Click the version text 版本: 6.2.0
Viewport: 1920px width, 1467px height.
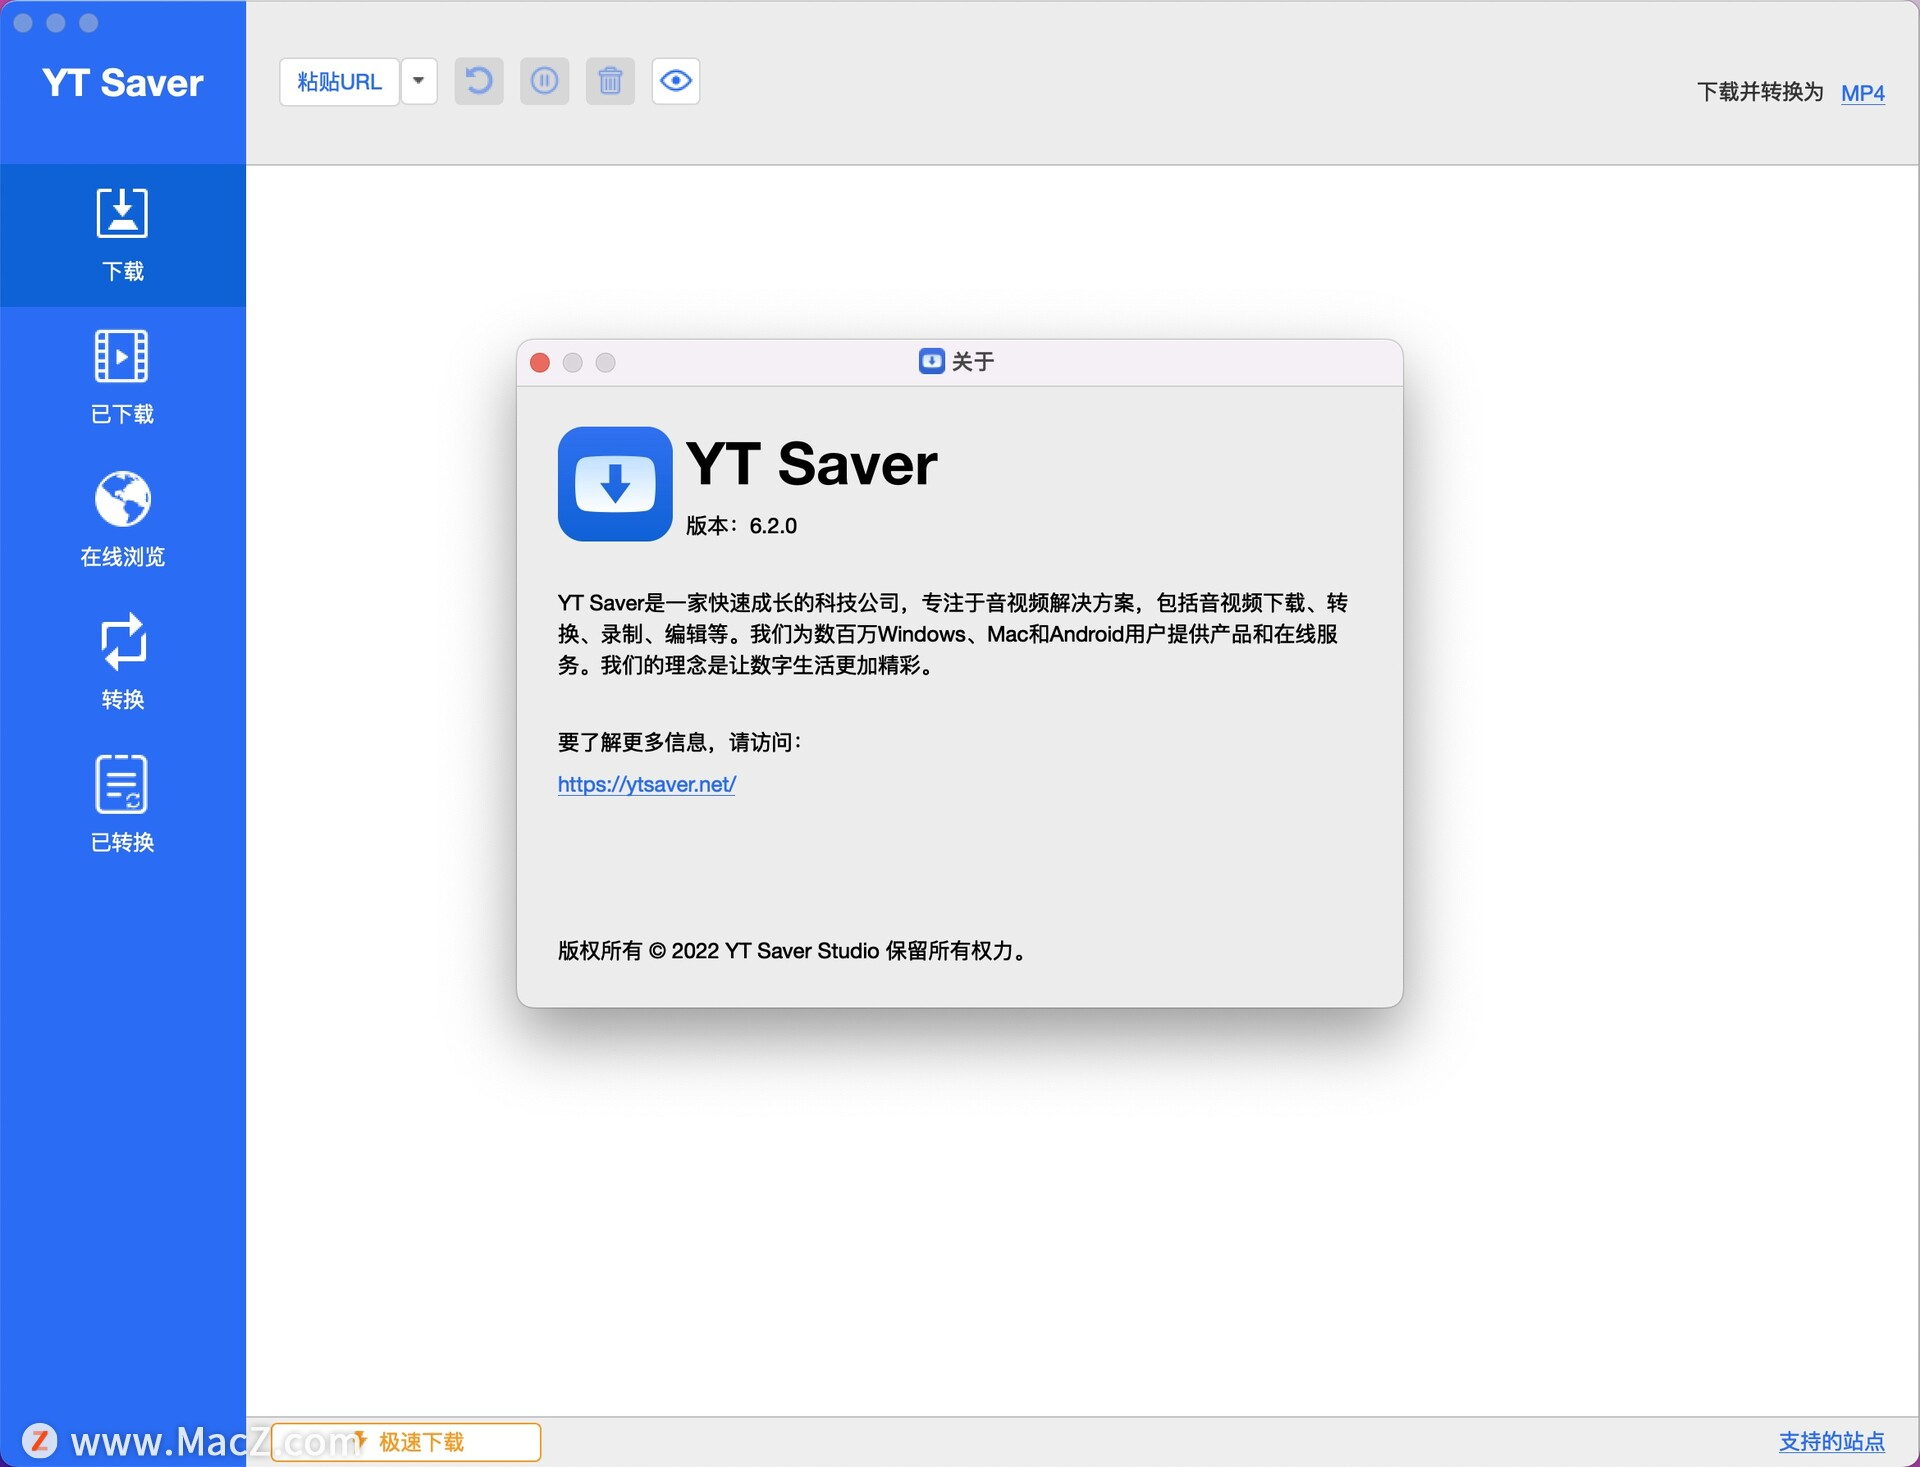pyautogui.click(x=741, y=526)
